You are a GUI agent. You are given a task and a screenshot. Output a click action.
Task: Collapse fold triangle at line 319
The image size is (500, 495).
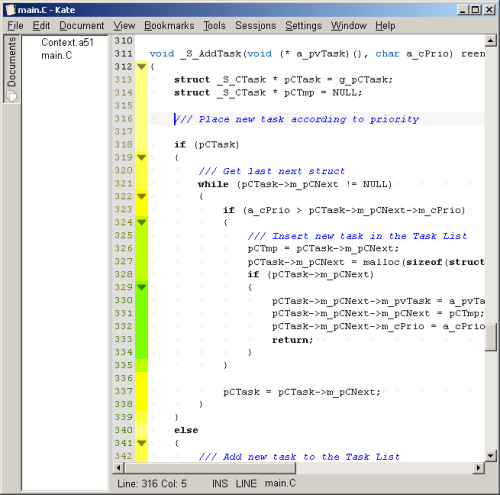pos(142,157)
